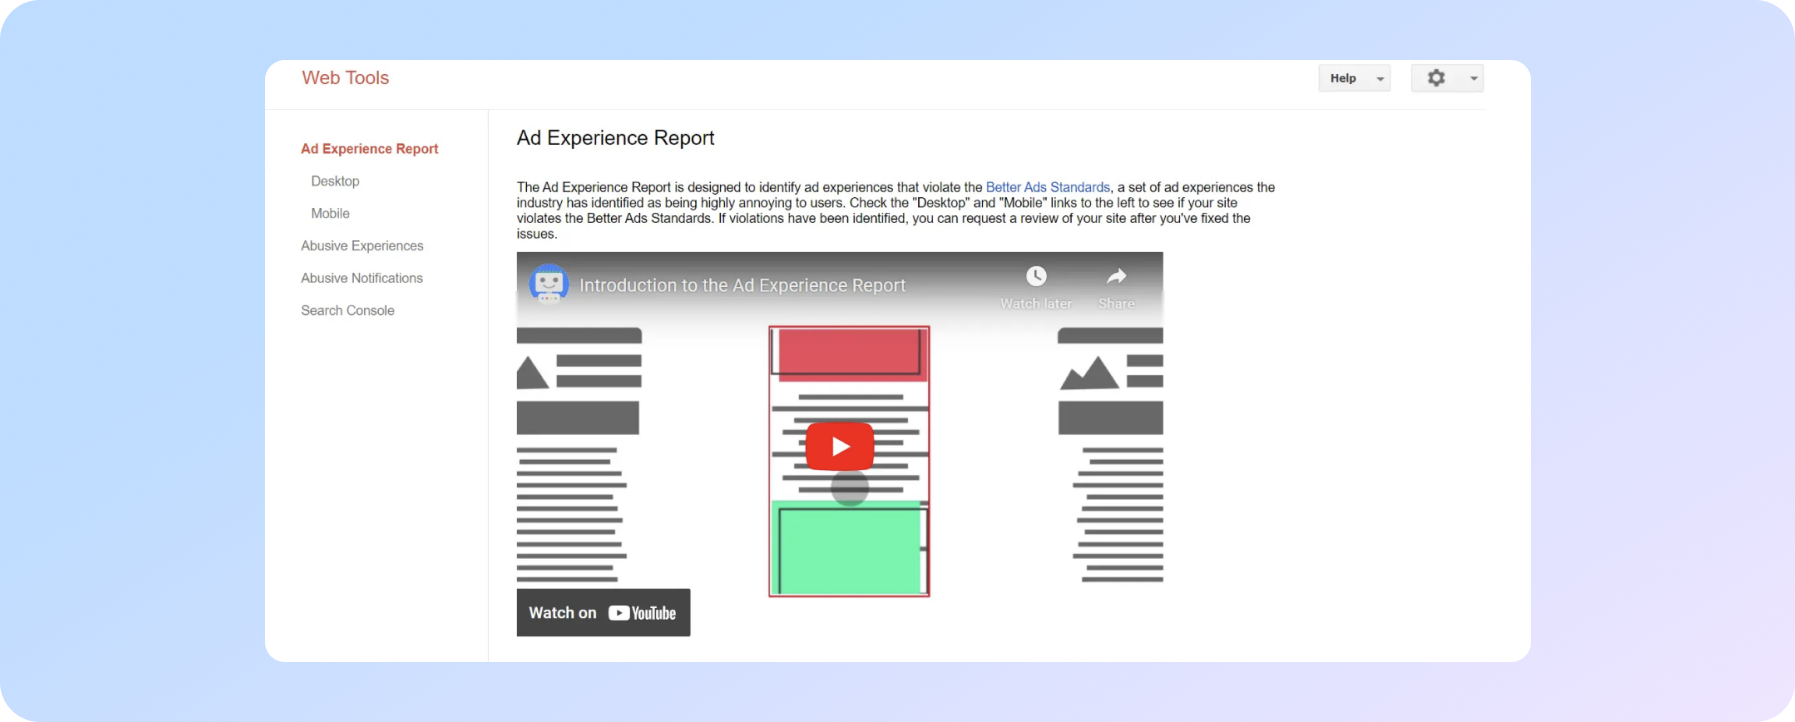Open the settings gear menu
The height and width of the screenshot is (722, 1795).
1436,78
